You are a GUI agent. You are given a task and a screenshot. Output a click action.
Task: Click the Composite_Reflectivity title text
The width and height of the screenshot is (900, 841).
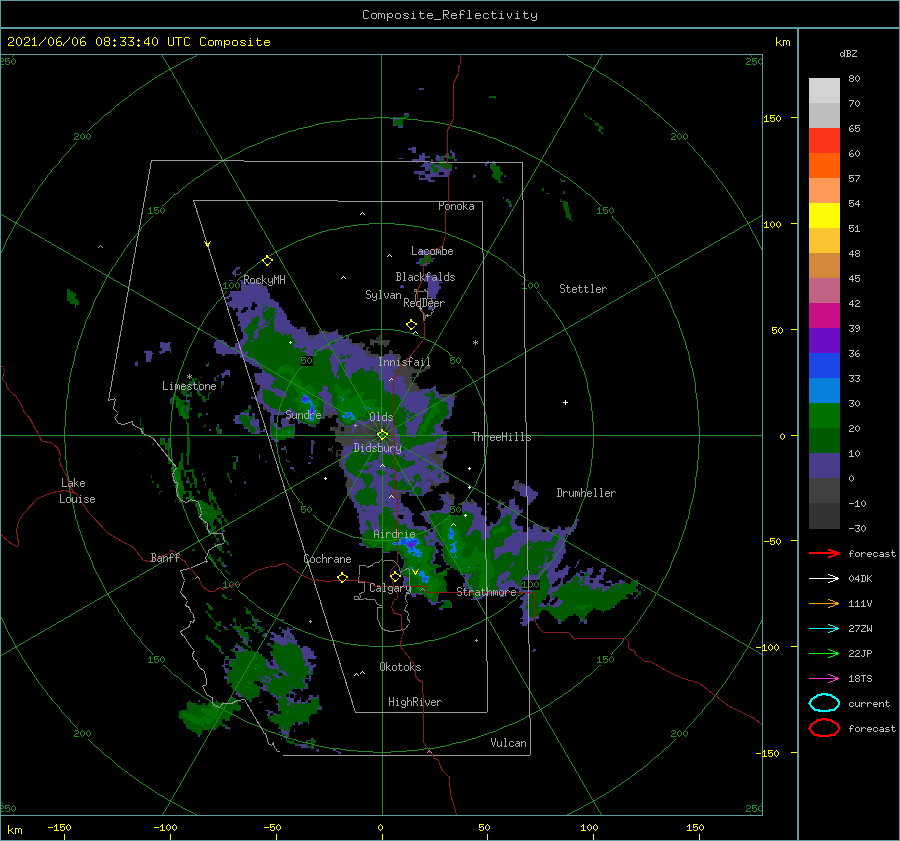[450, 15]
